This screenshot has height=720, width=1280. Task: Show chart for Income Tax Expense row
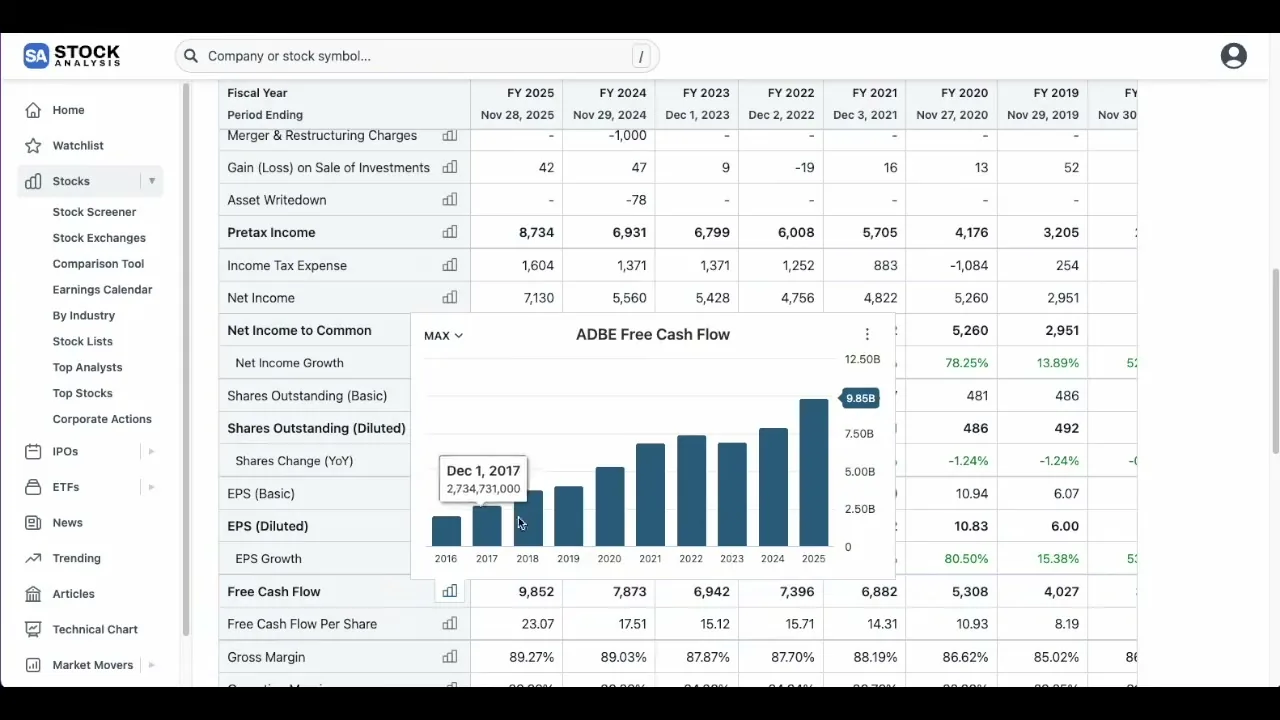pyautogui.click(x=450, y=266)
